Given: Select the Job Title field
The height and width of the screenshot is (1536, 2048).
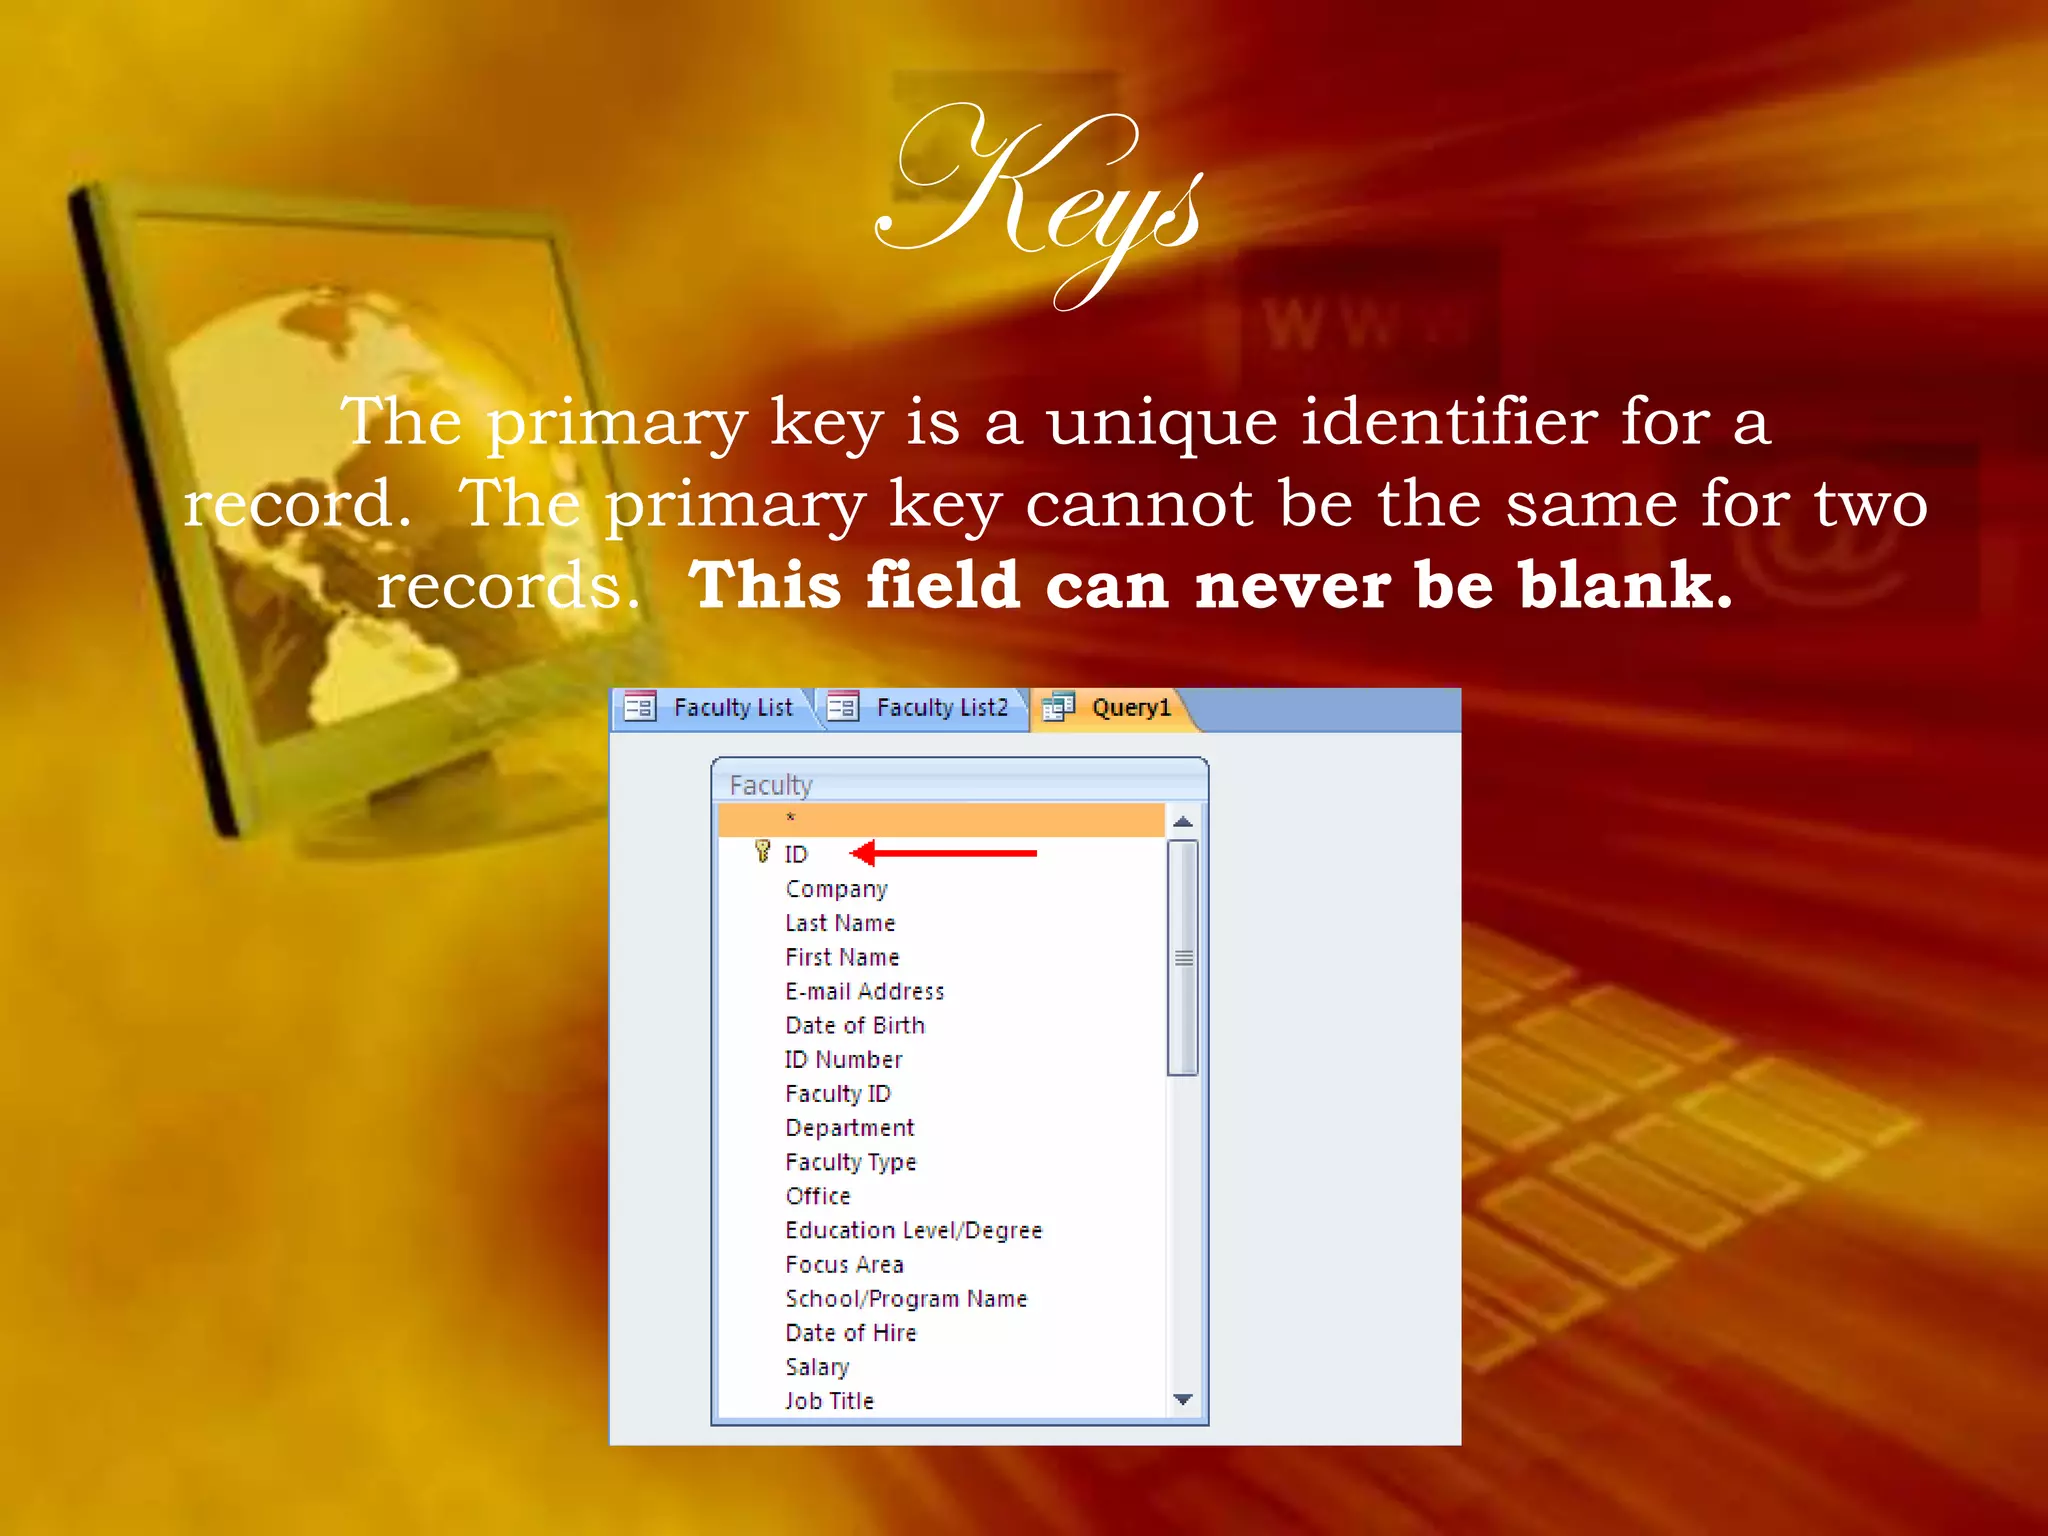Looking at the screenshot, I should tap(829, 1401).
